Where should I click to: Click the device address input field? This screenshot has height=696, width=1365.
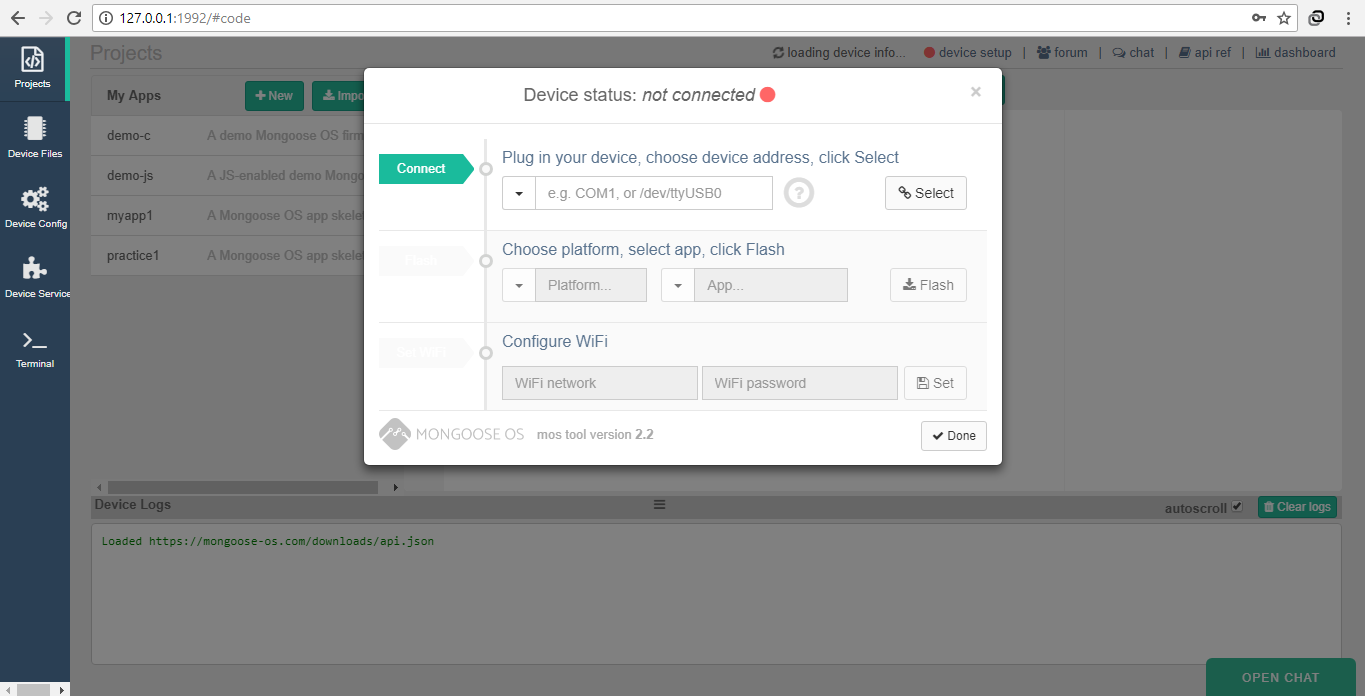click(653, 192)
